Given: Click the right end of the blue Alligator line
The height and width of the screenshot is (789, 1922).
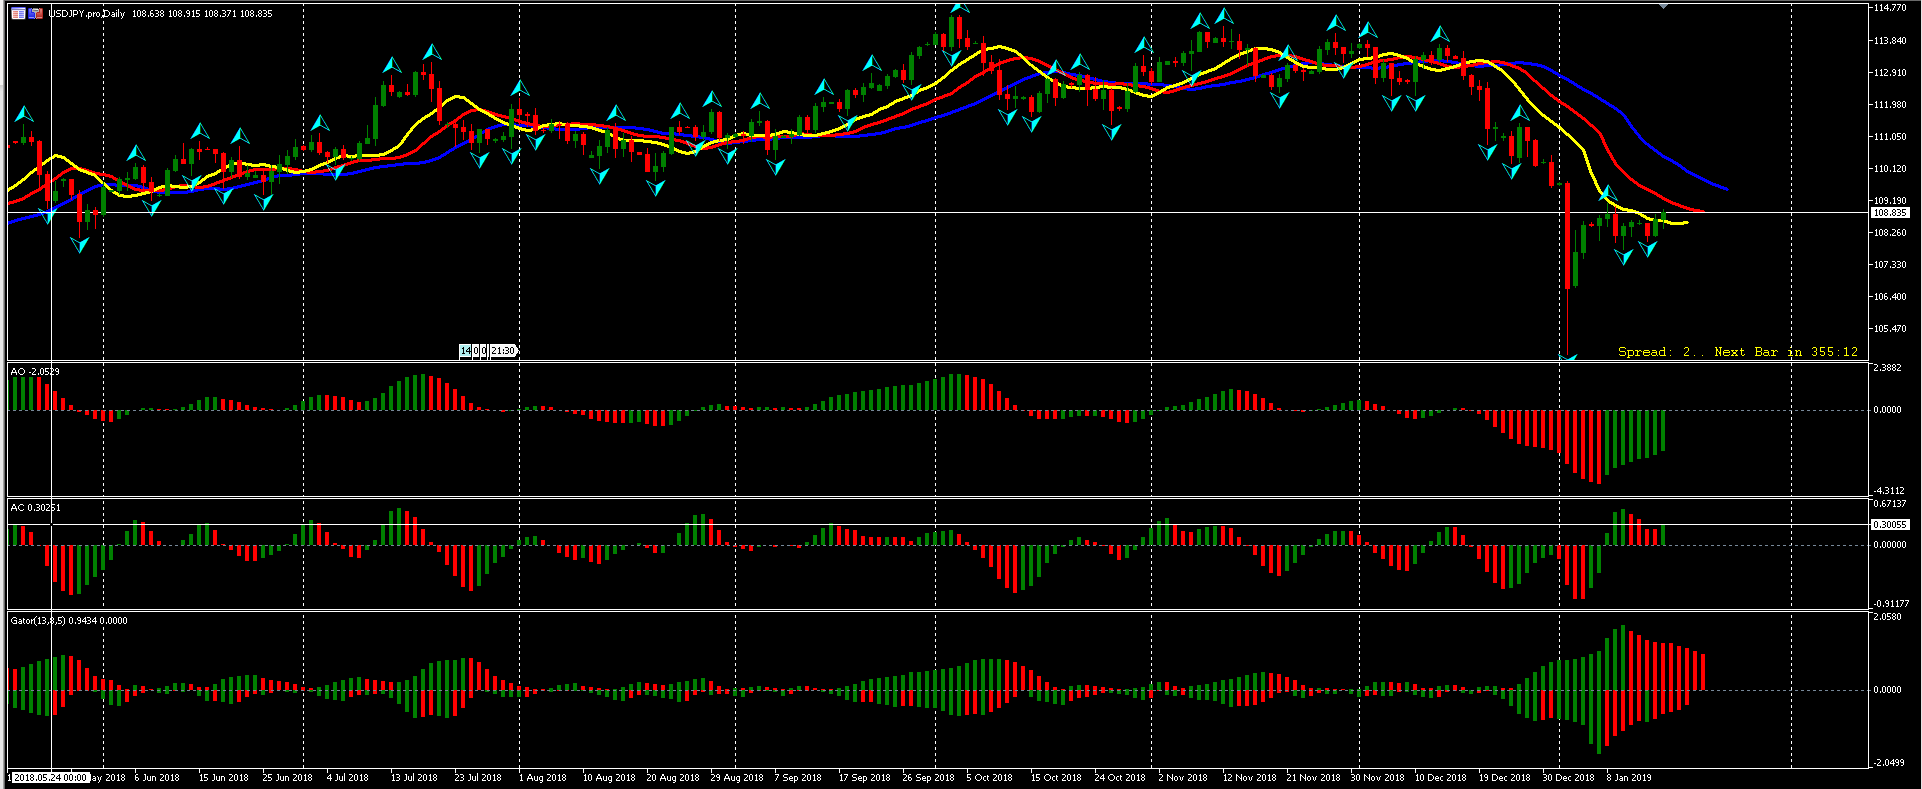Looking at the screenshot, I should coord(1725,188).
